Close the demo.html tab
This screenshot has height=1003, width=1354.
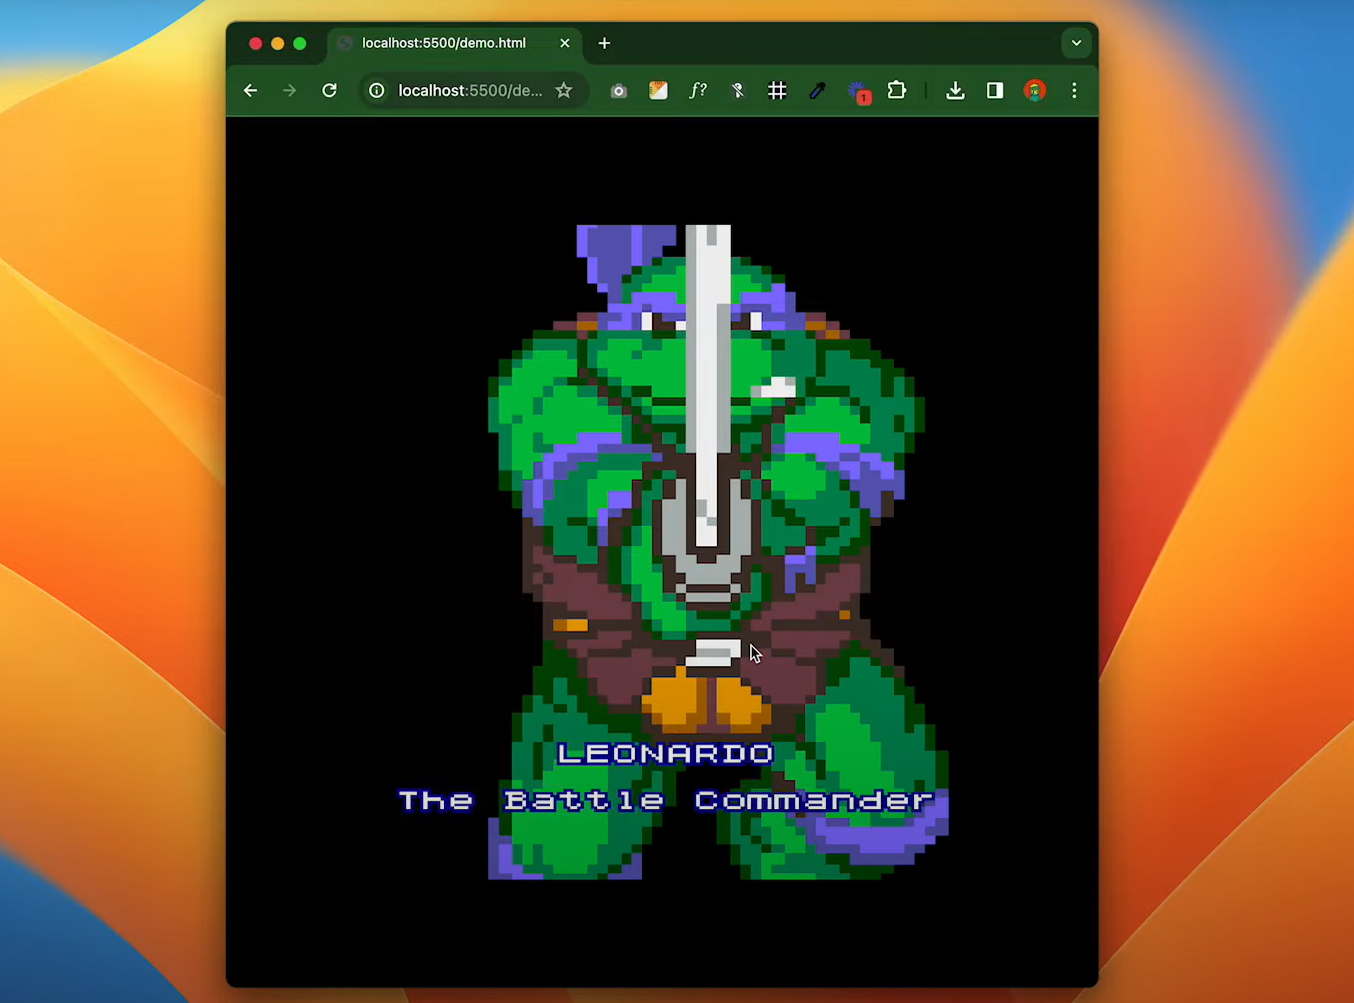[x=565, y=43]
